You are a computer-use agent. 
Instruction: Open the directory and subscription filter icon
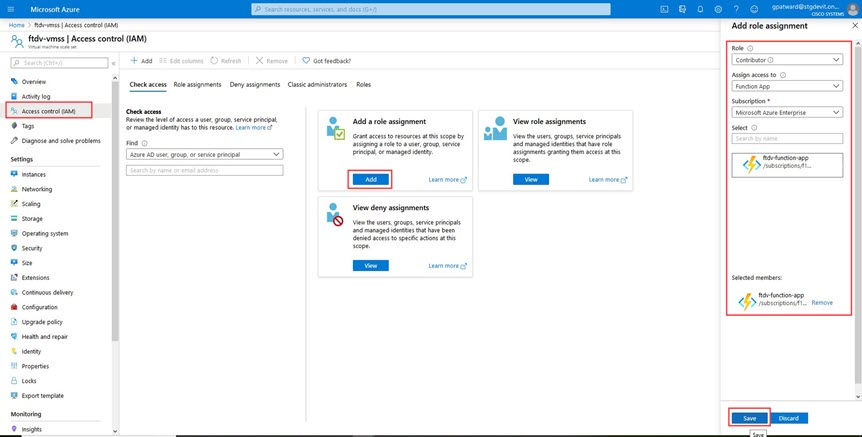tap(682, 9)
